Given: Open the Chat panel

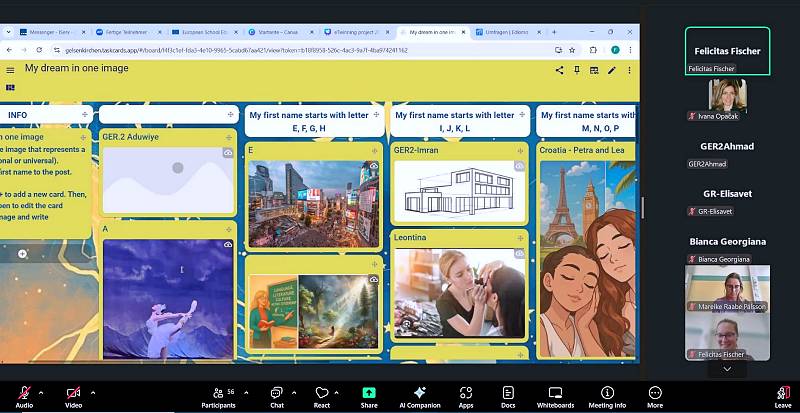Looking at the screenshot, I should (277, 397).
